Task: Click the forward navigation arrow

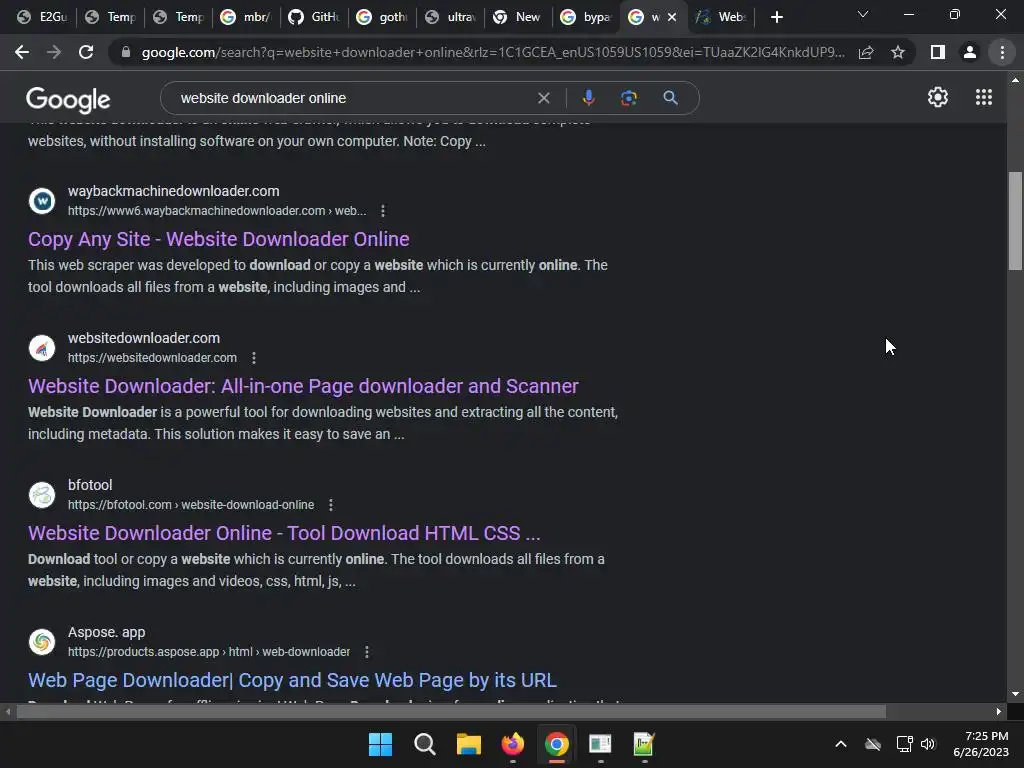Action: pyautogui.click(x=54, y=52)
